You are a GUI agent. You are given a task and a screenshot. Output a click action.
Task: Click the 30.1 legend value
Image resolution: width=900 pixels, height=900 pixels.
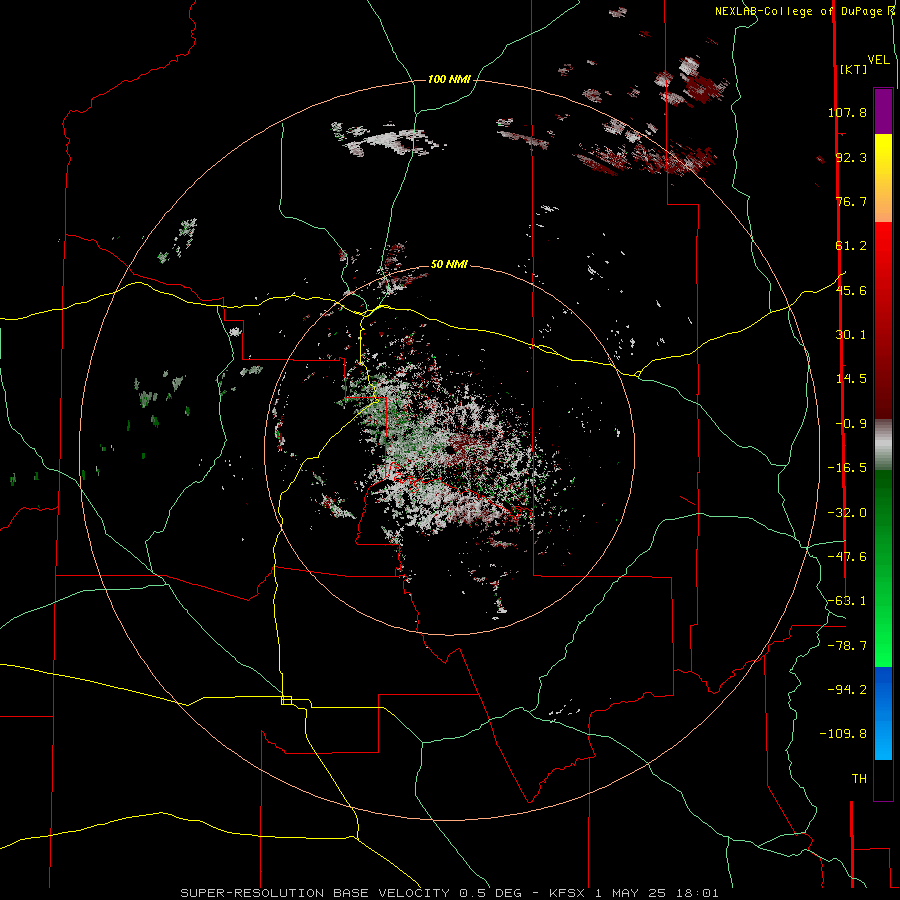[x=851, y=335]
